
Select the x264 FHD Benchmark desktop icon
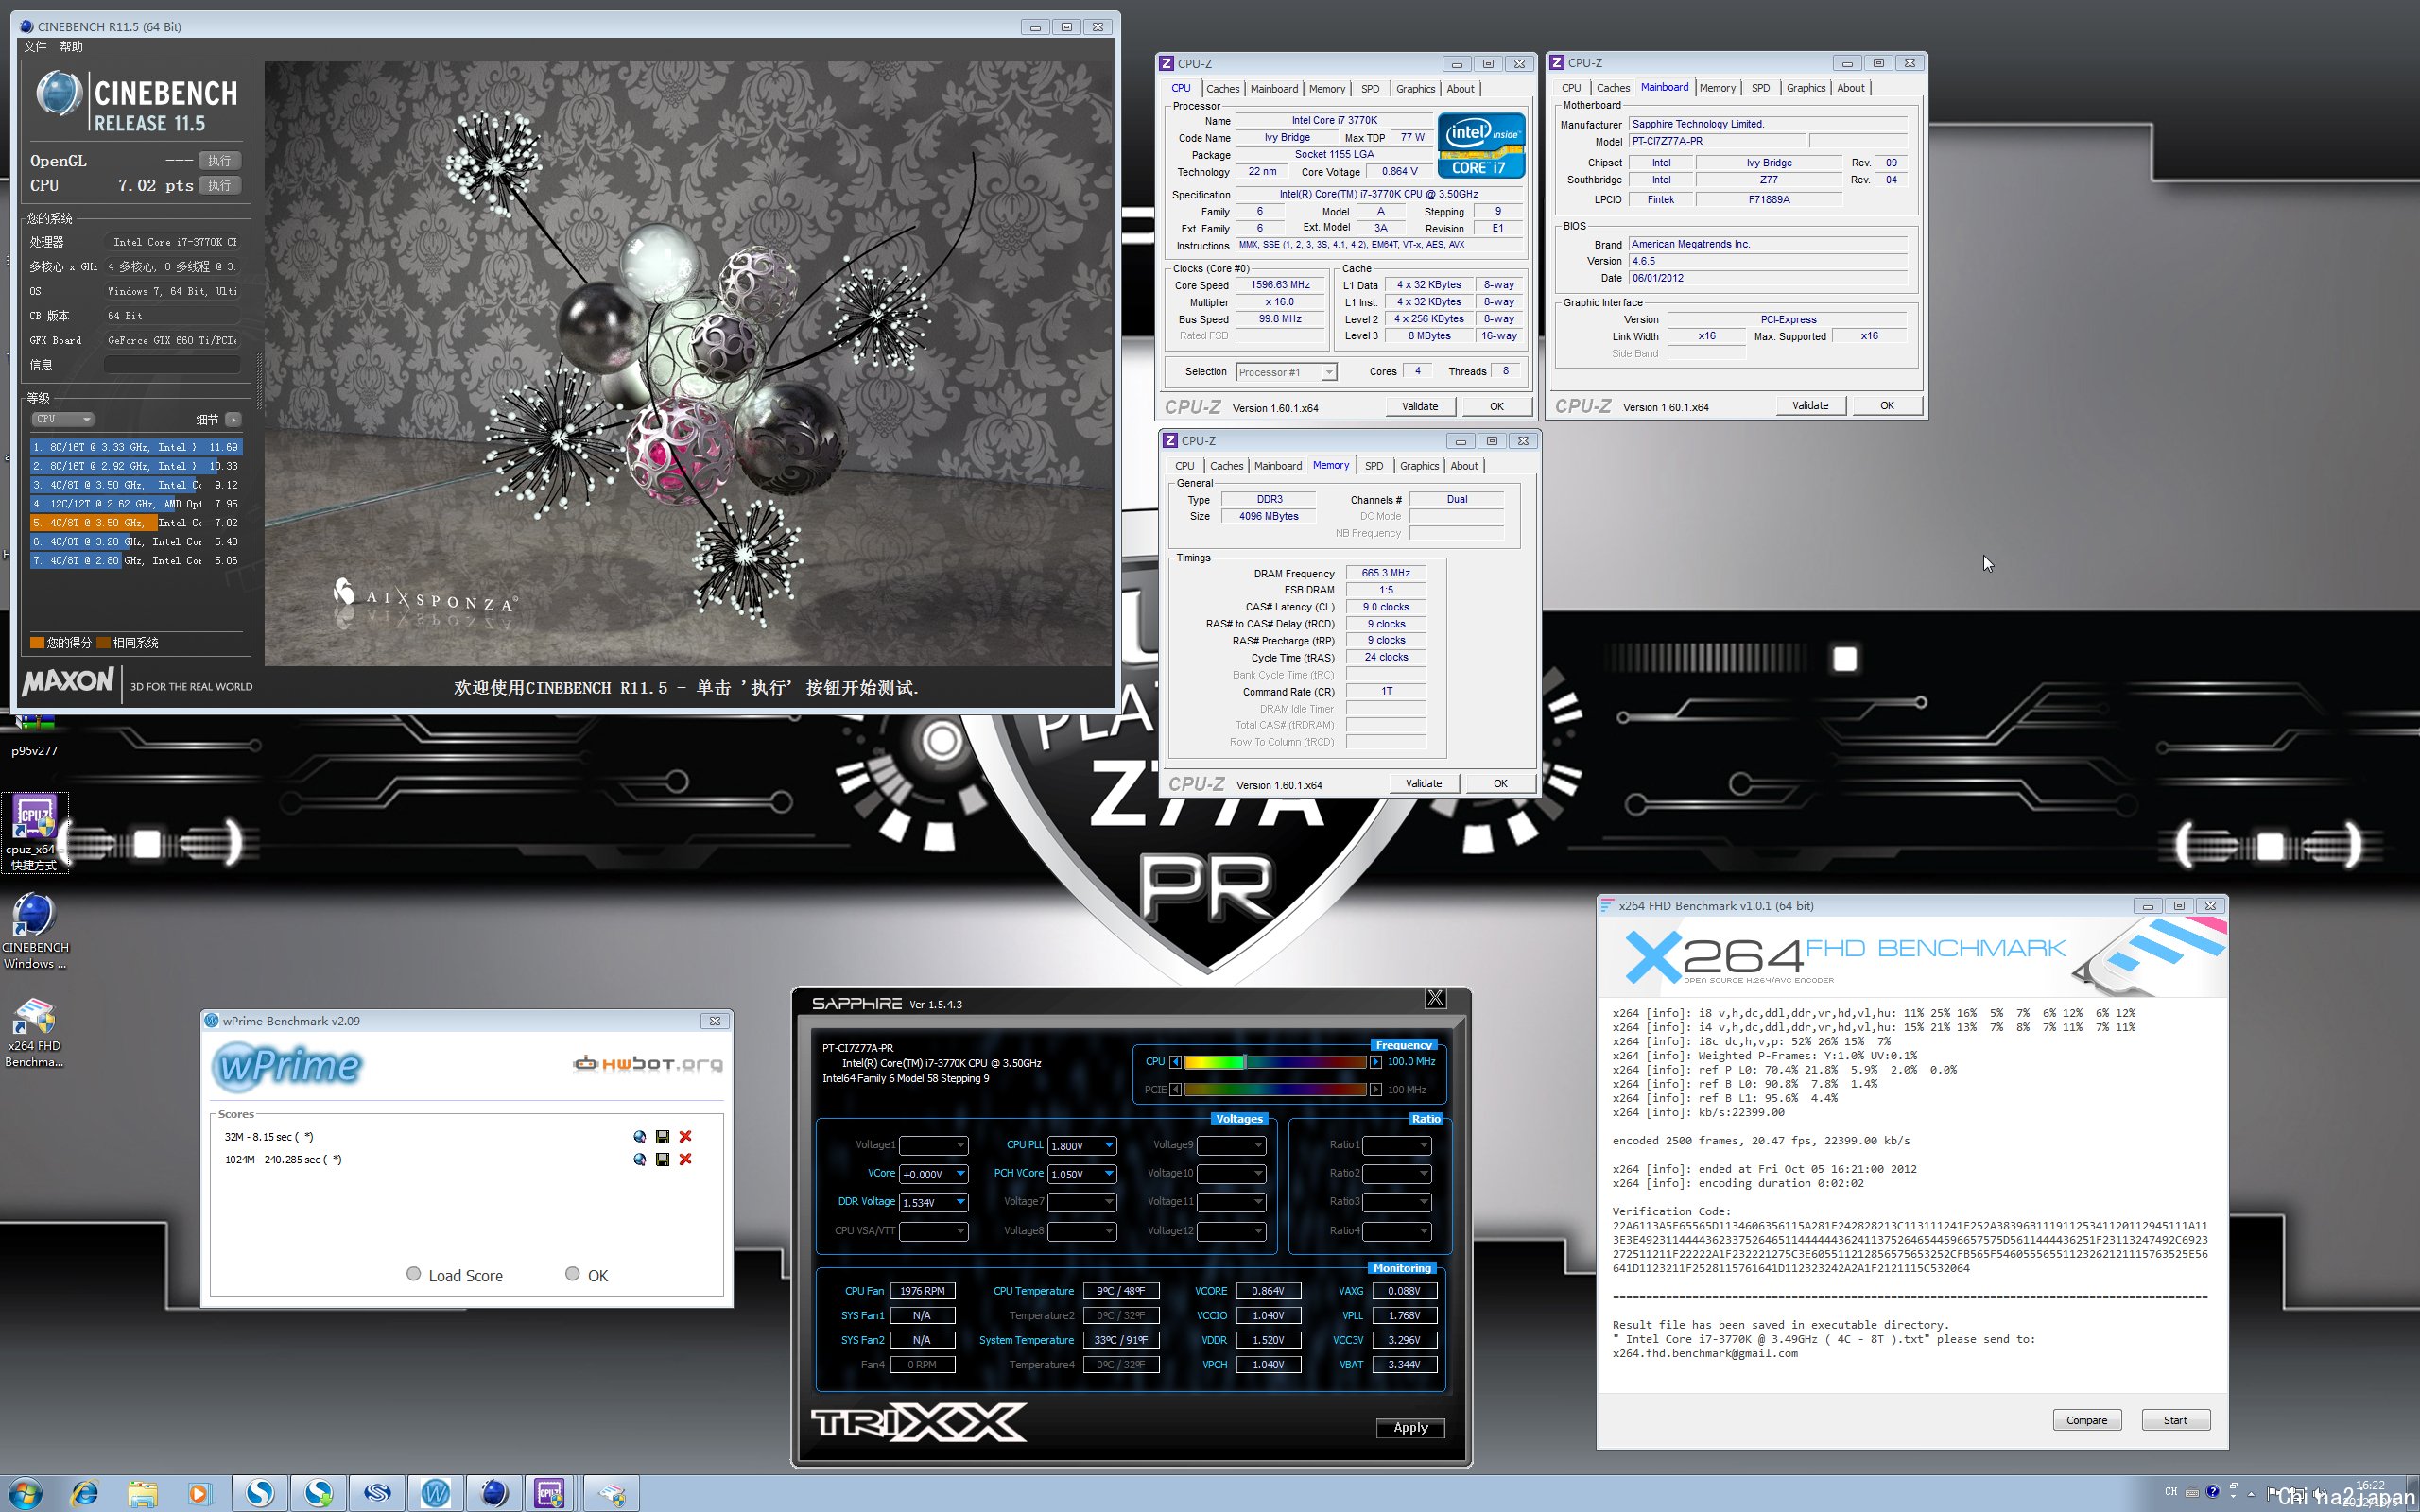click(x=35, y=1032)
